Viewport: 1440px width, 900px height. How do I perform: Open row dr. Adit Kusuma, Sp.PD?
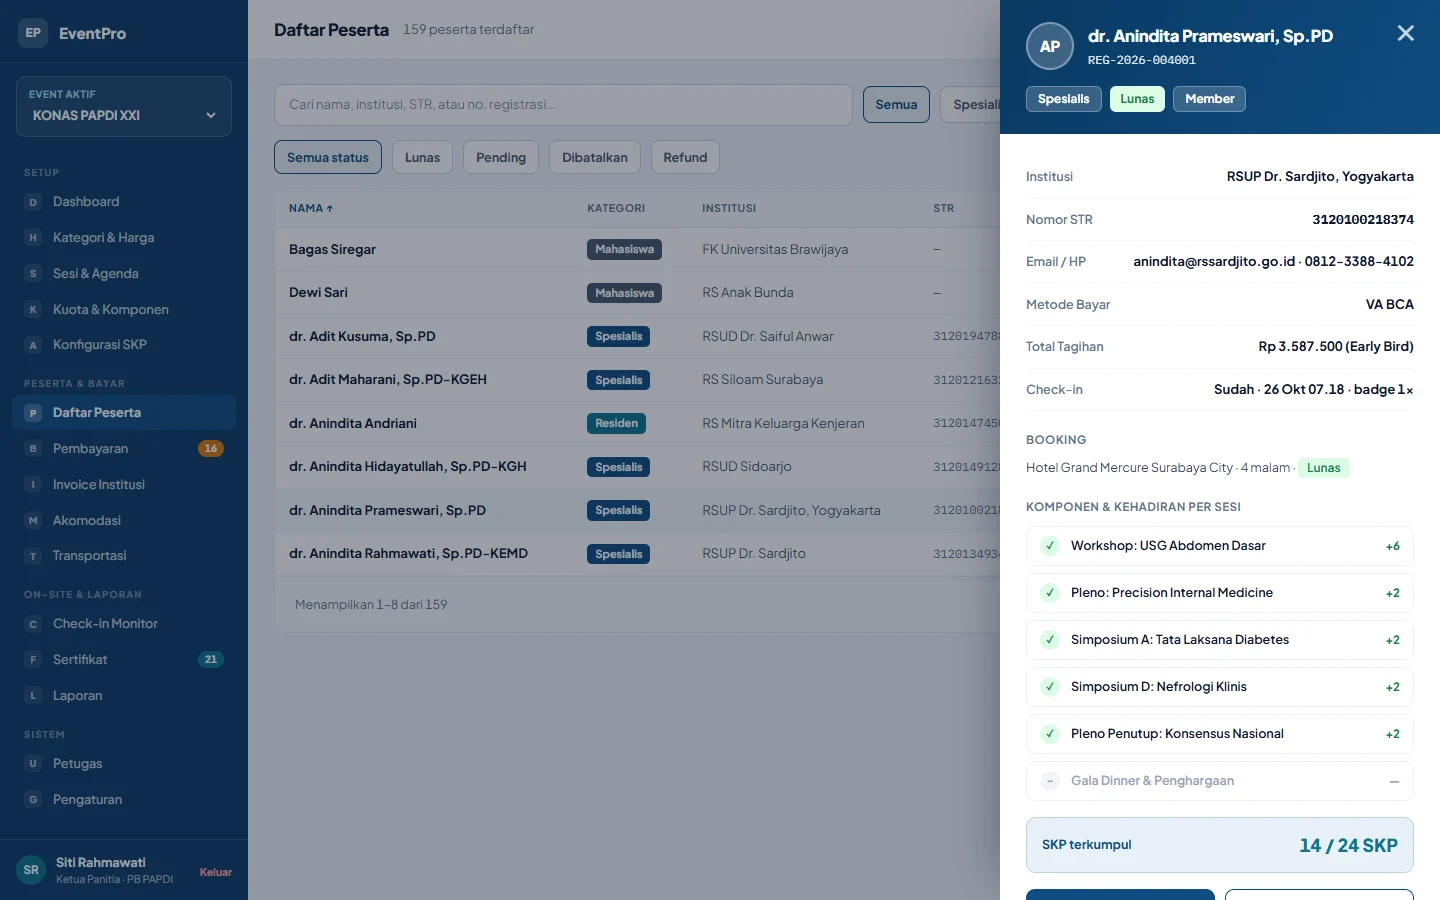click(638, 336)
